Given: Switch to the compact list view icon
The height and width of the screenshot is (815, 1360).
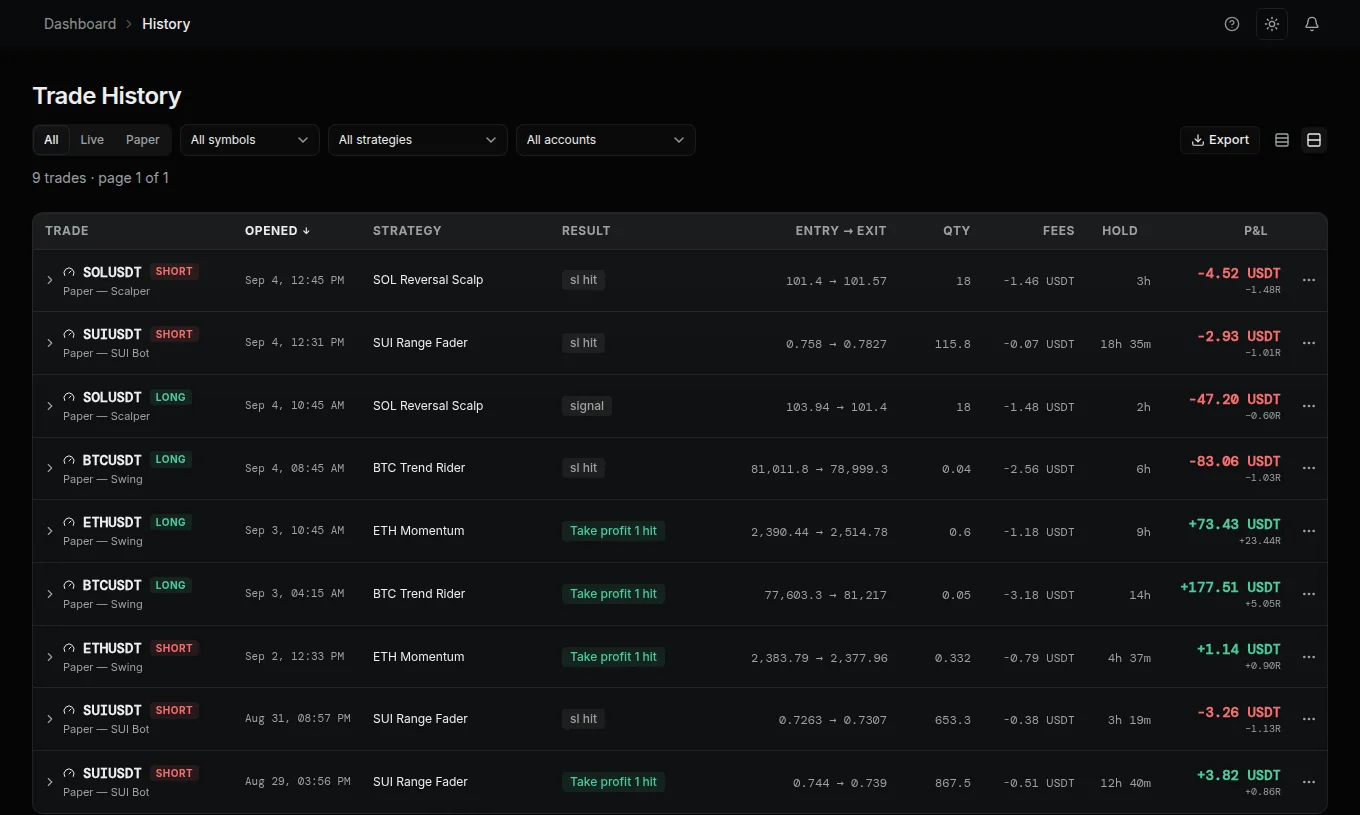Looking at the screenshot, I should click(x=1282, y=140).
